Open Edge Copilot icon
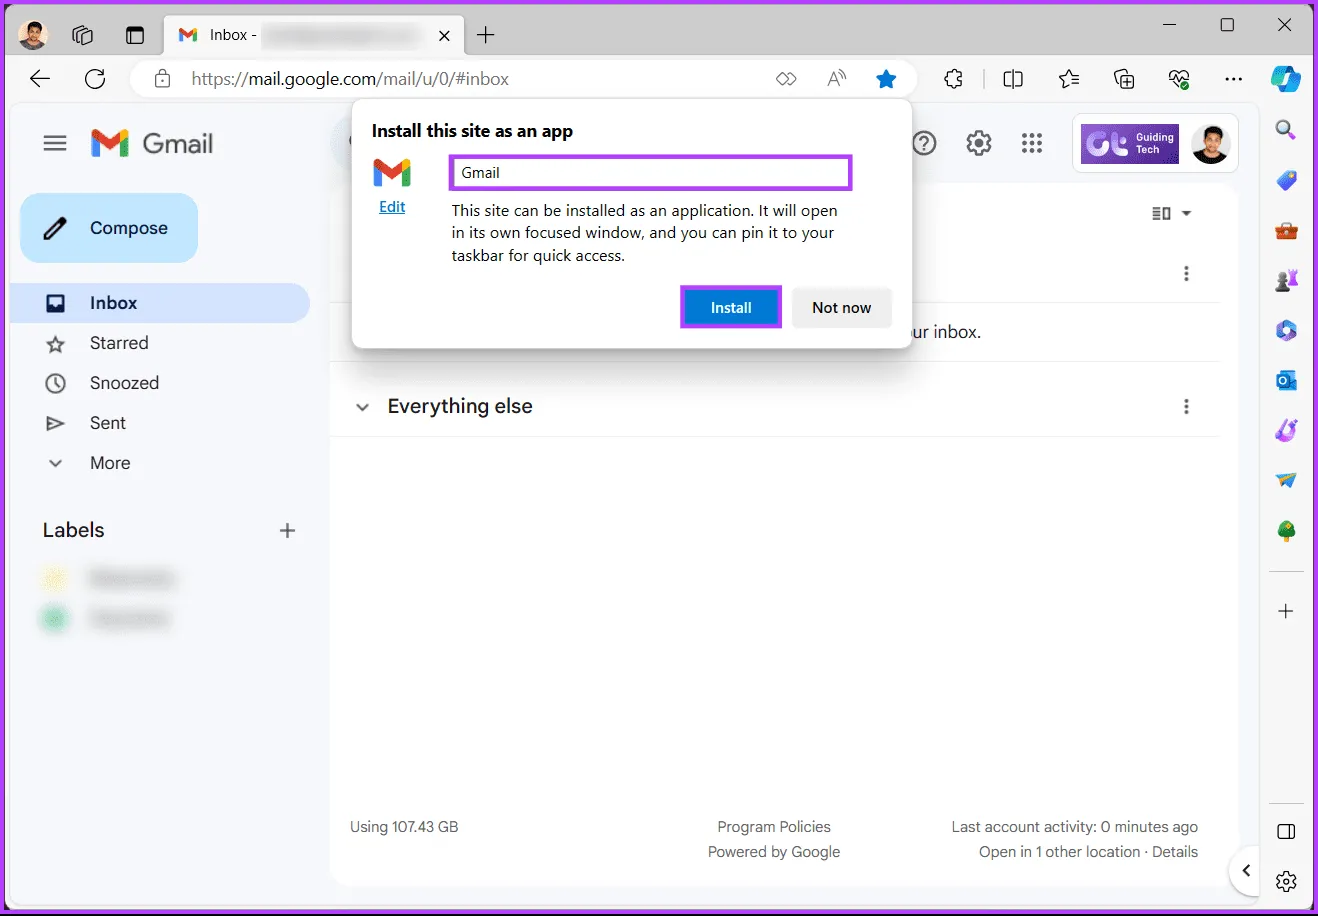Screen dimensions: 1318x916 pos(1285,79)
